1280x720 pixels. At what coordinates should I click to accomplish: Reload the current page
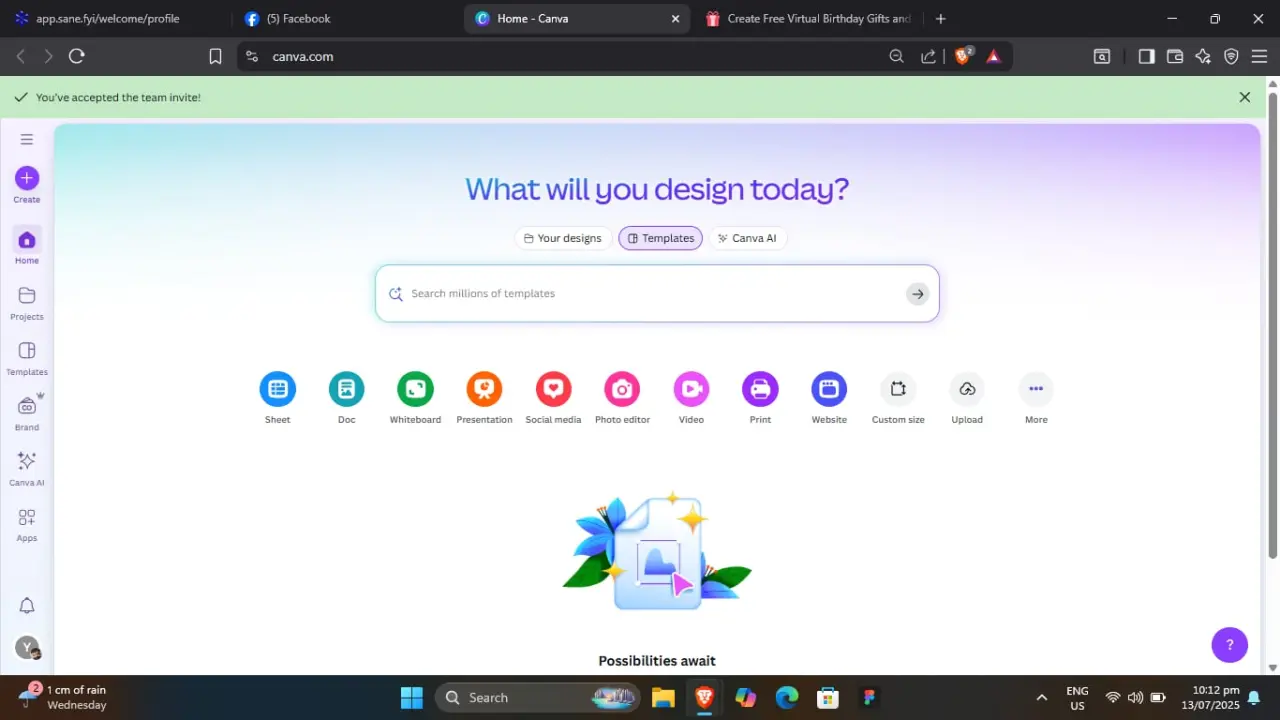(x=77, y=56)
